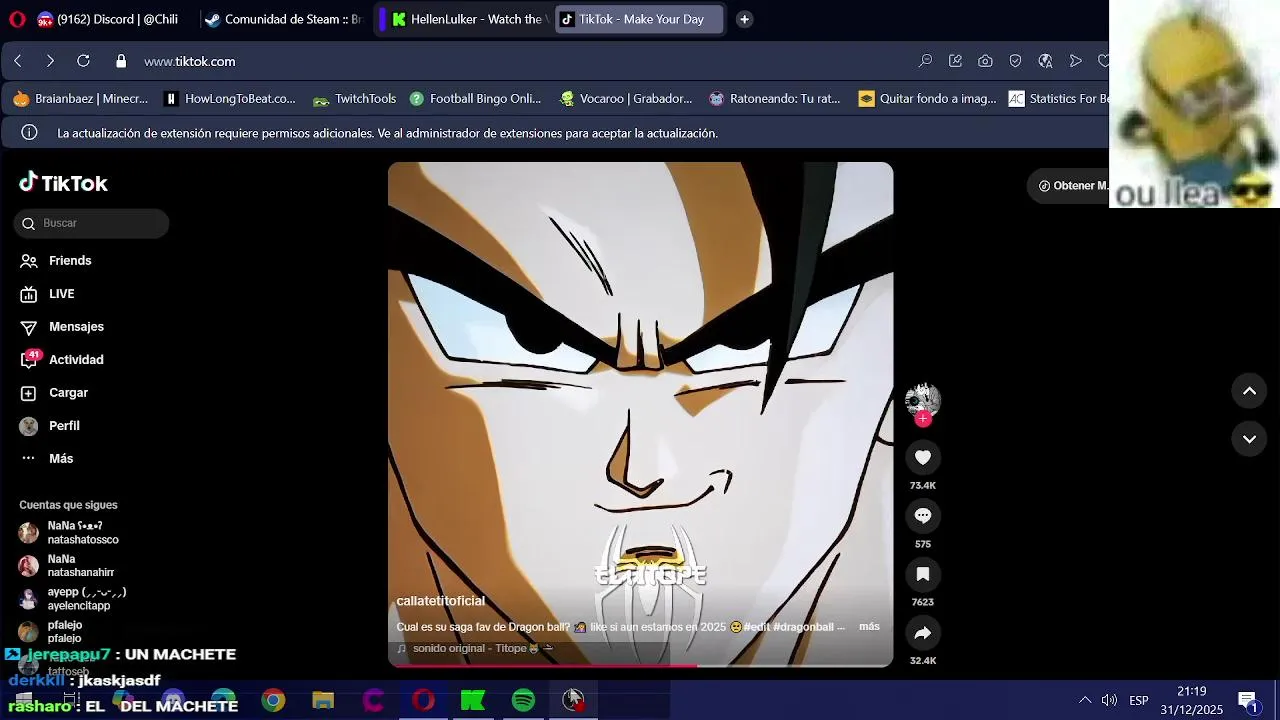
Task: Click the browser back arrow
Action: click(18, 61)
